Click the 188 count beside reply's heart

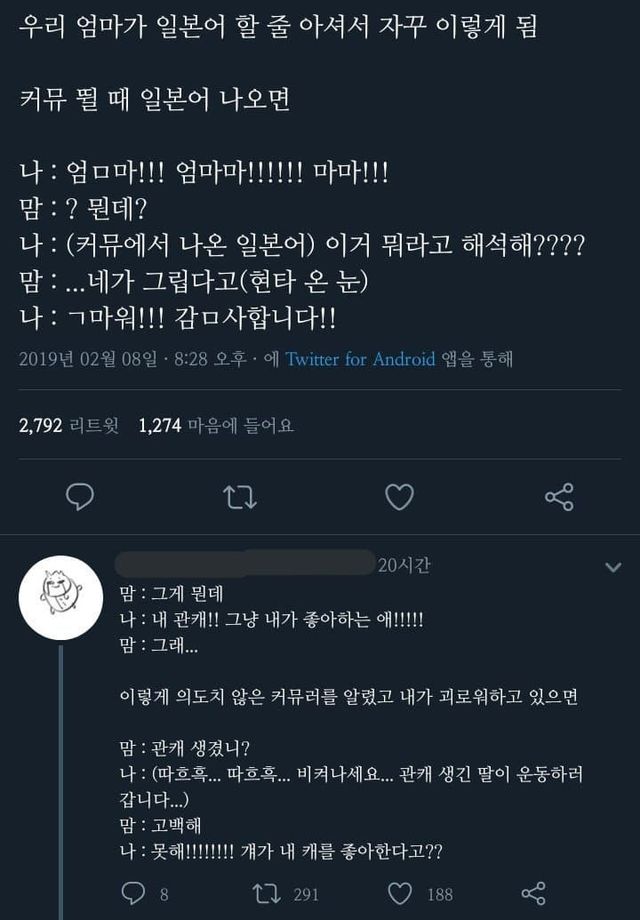click(x=440, y=894)
